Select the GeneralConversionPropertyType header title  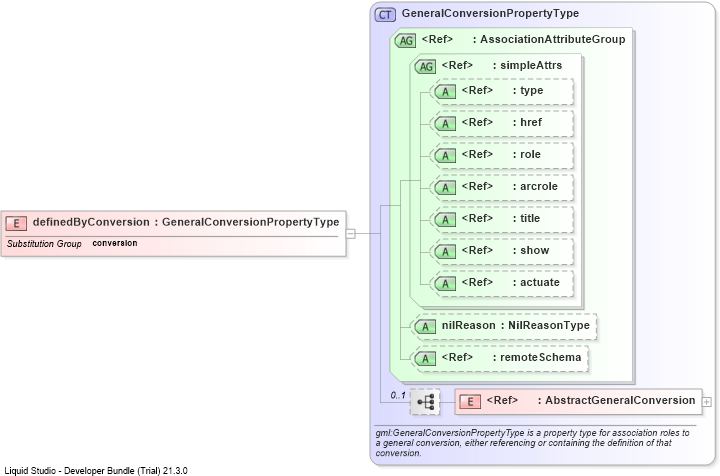pyautogui.click(x=490, y=13)
